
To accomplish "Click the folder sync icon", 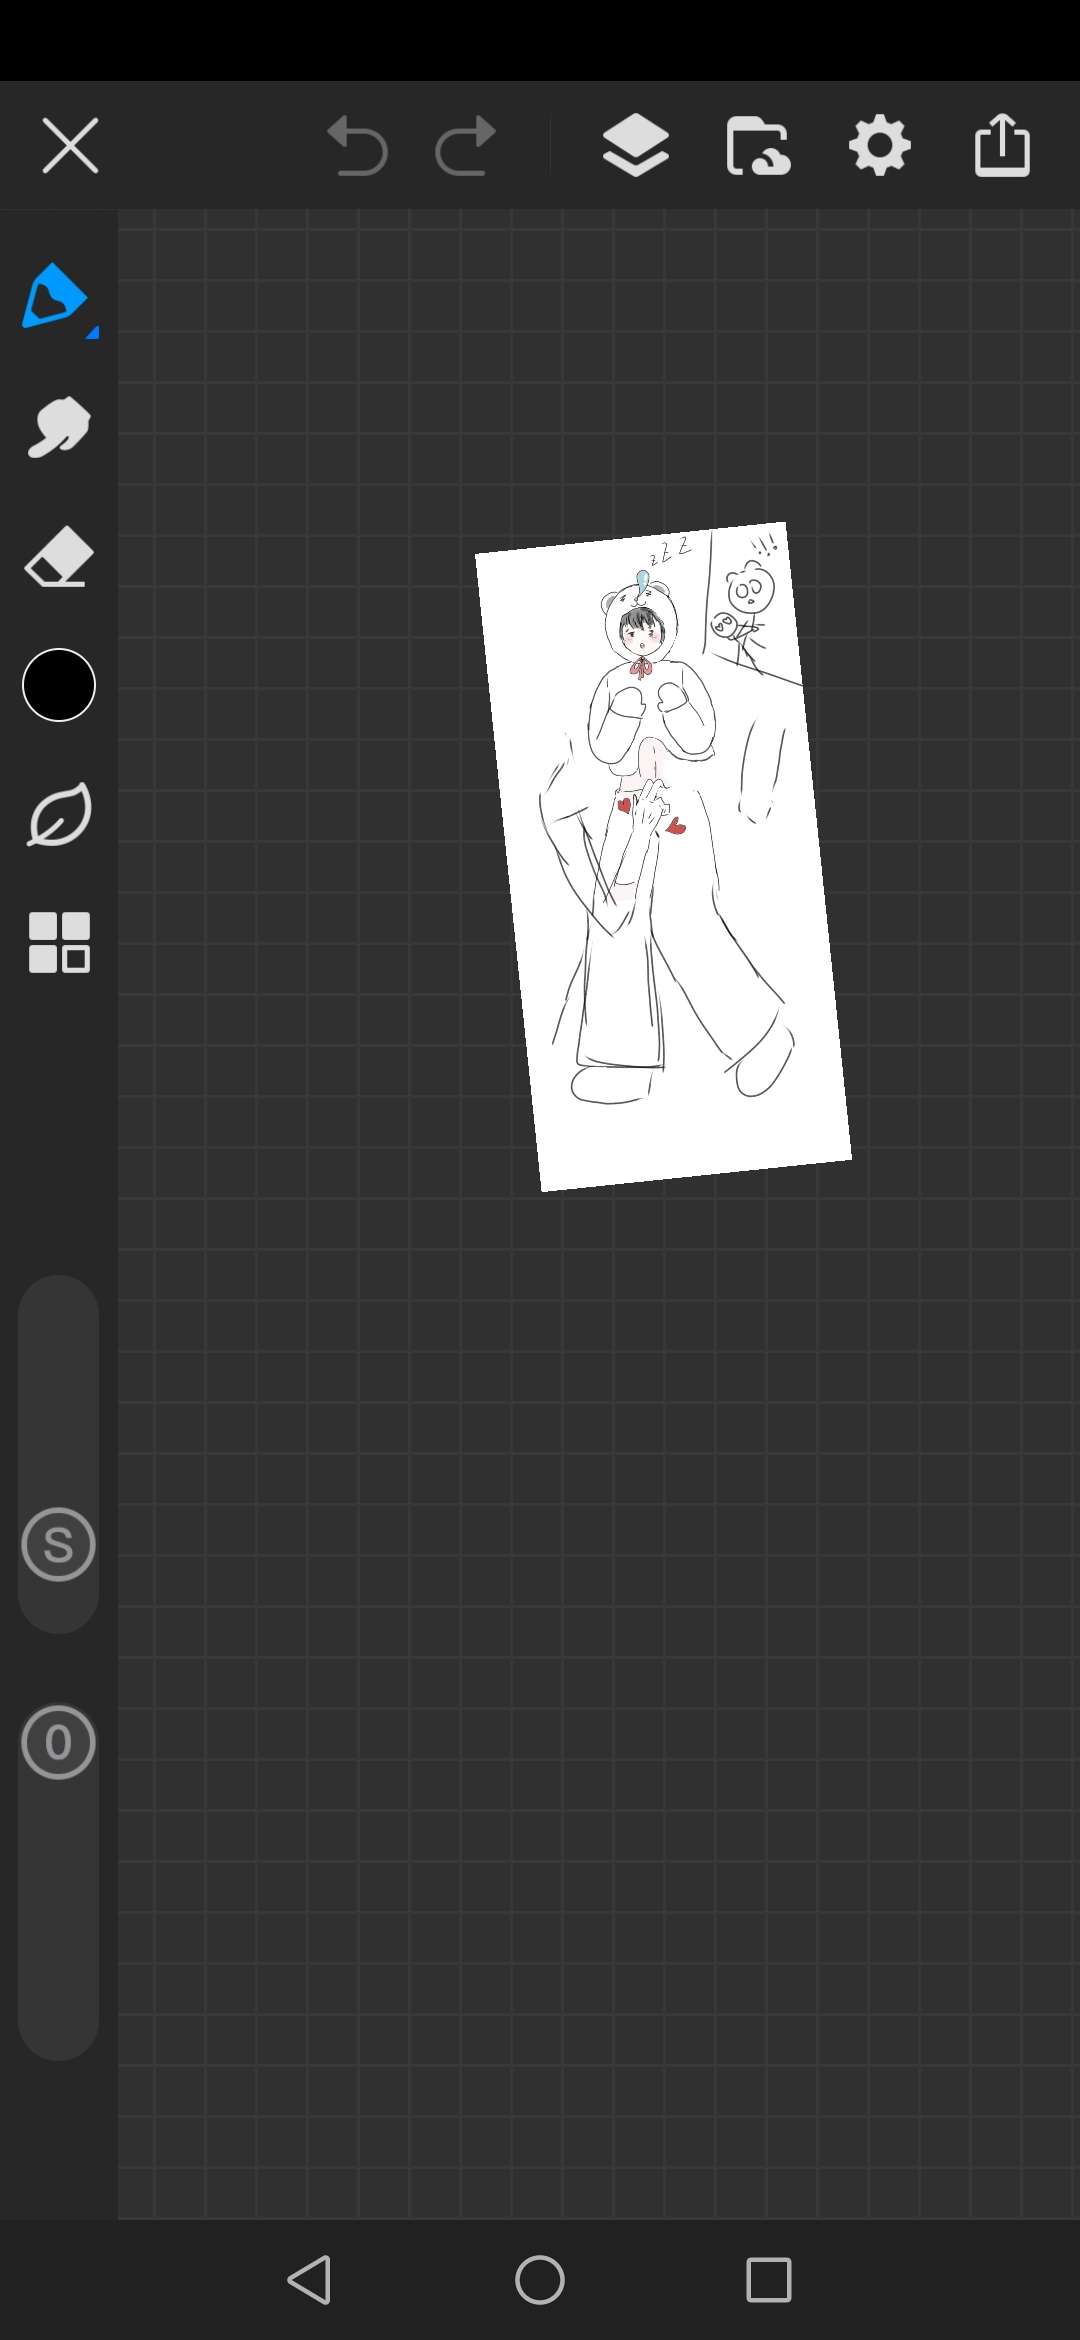I will [x=758, y=146].
